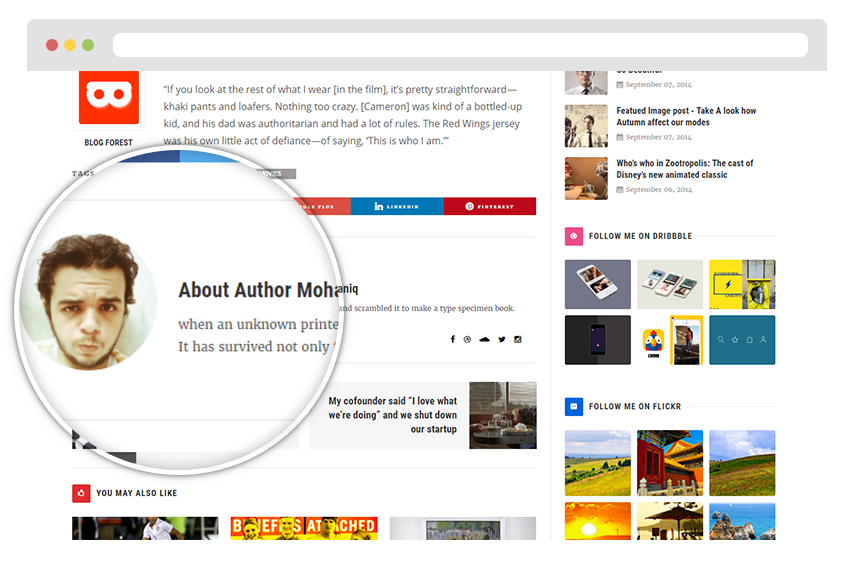858x562 pixels.
Task: Open Dribbble shot with three app phones
Action: pyautogui.click(x=670, y=285)
